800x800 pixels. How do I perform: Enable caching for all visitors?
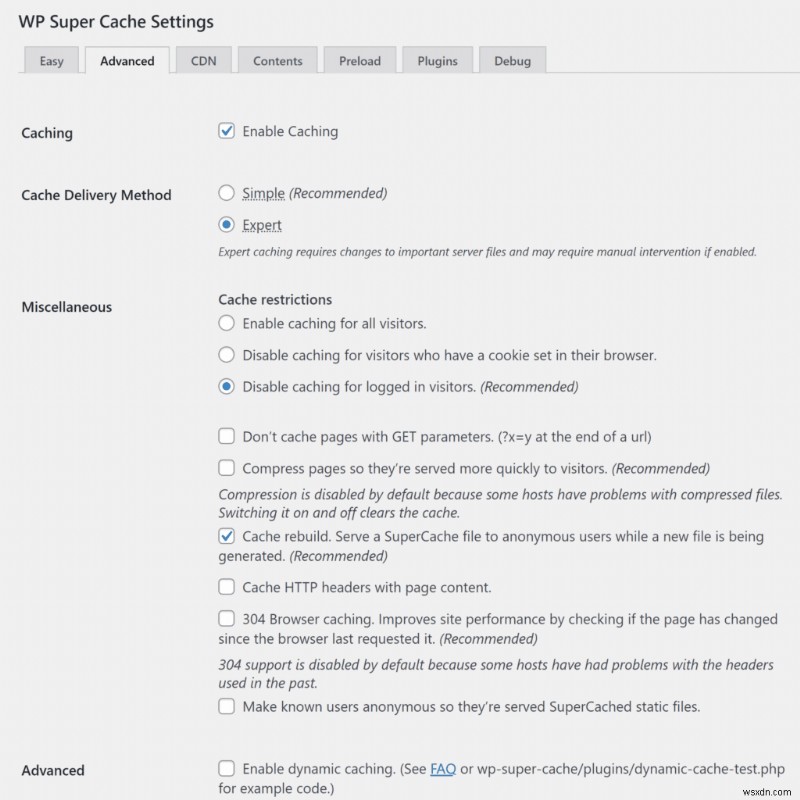[226, 322]
